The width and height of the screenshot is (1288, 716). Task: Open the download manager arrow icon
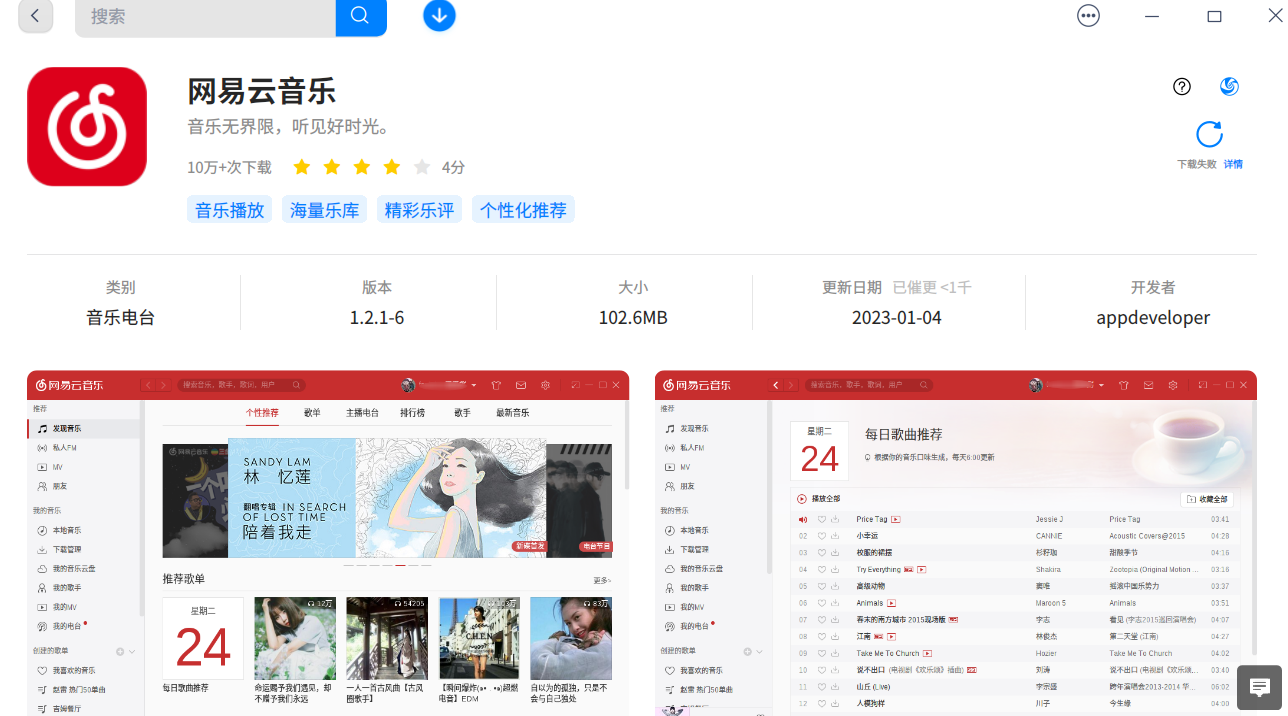click(439, 16)
